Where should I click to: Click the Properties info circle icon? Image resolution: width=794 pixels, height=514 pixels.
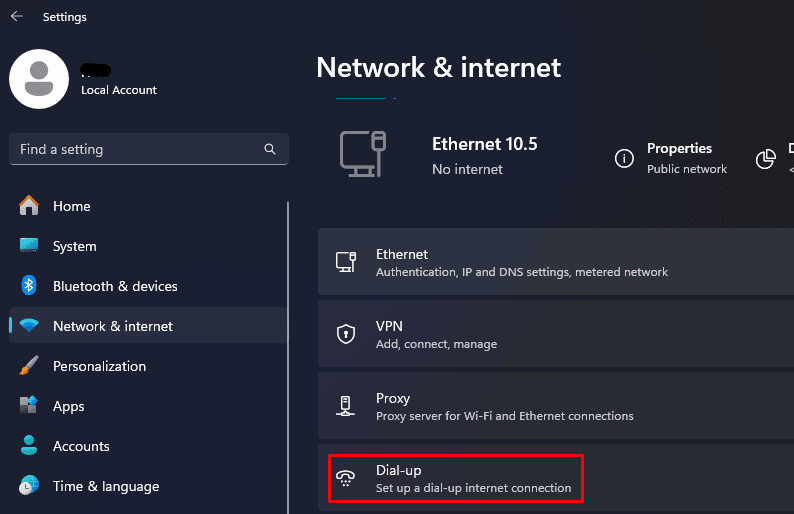coord(624,158)
